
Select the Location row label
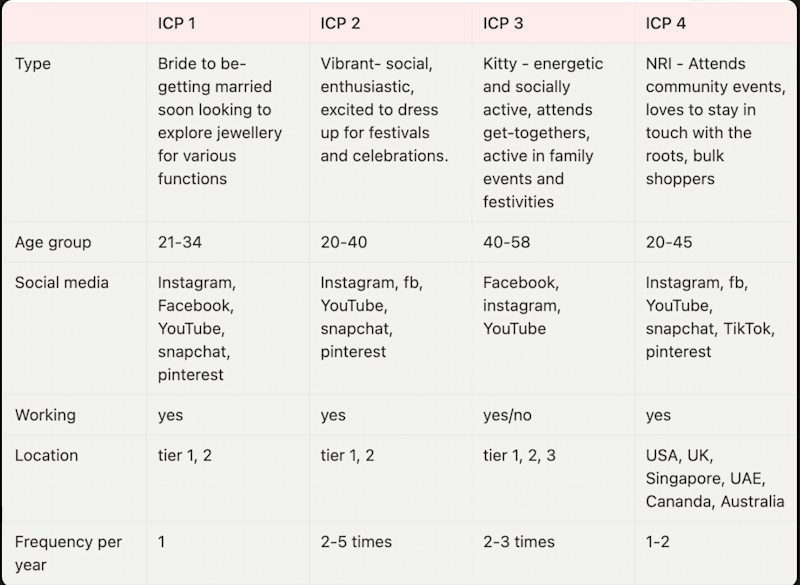pyautogui.click(x=46, y=455)
